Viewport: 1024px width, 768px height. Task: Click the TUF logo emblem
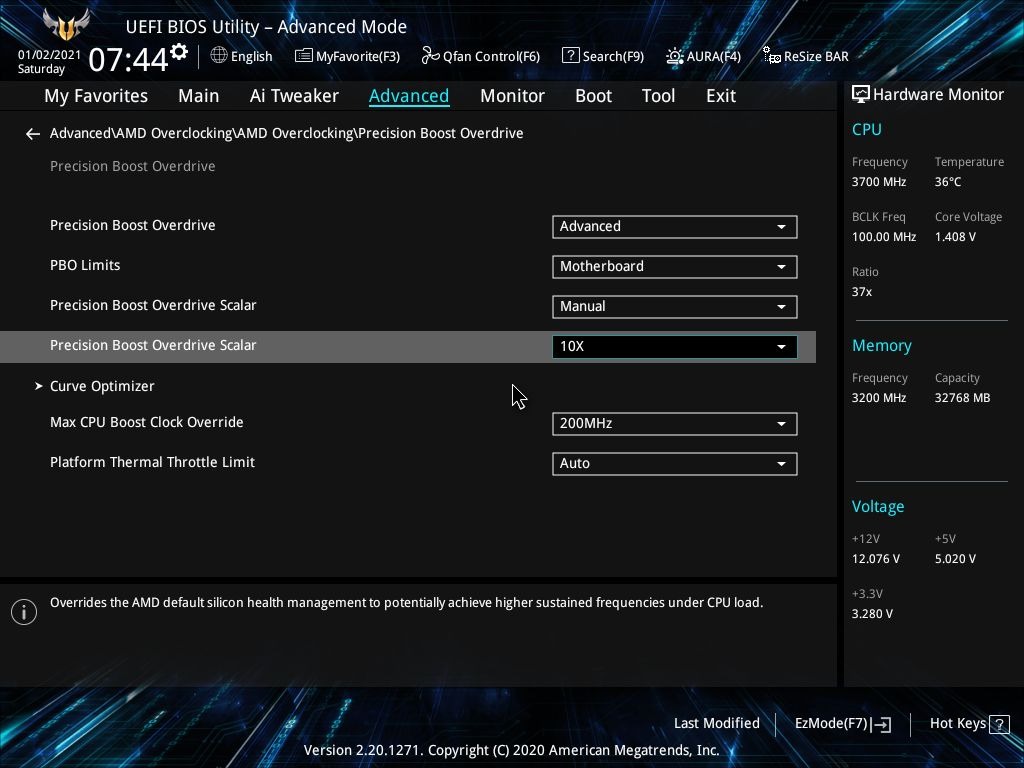pyautogui.click(x=66, y=24)
